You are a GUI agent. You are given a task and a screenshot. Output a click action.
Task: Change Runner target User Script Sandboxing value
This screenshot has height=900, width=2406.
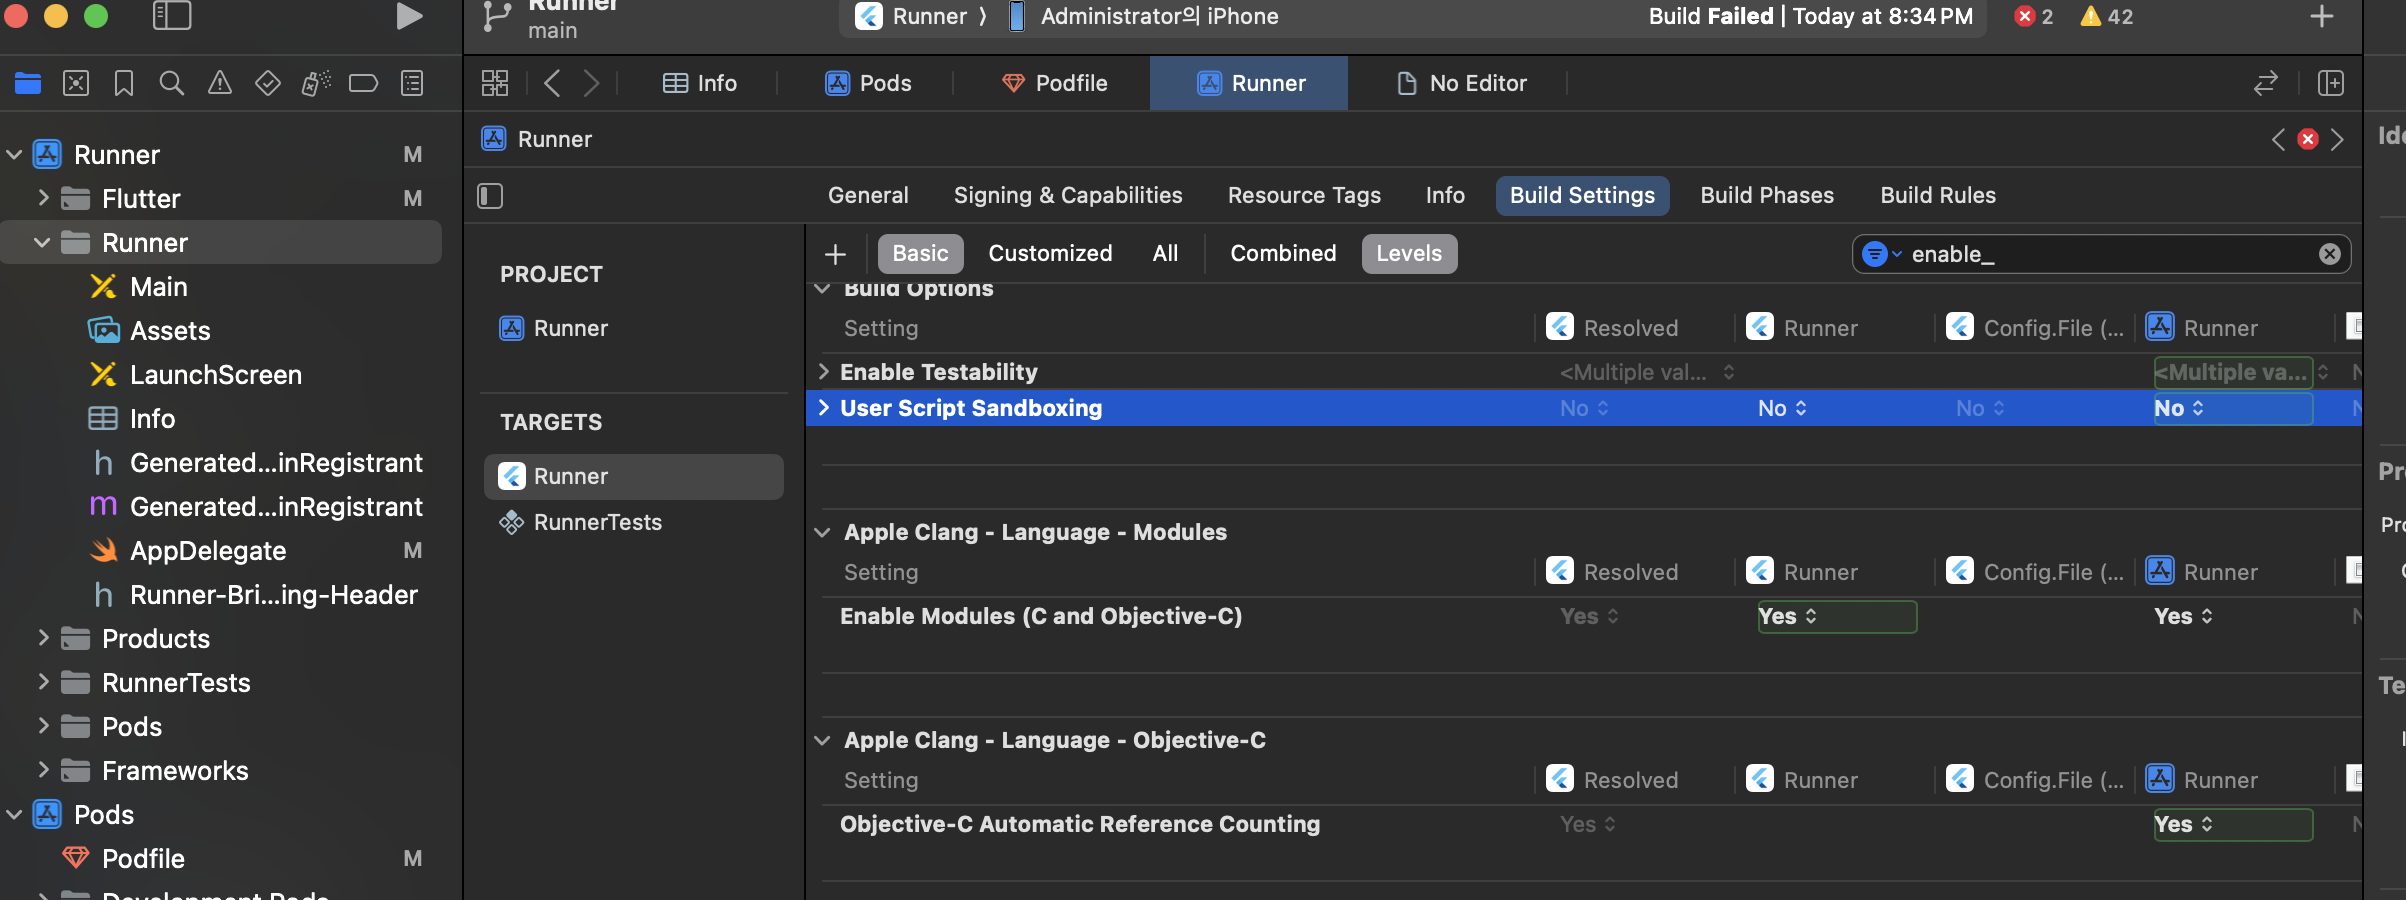(x=1782, y=408)
